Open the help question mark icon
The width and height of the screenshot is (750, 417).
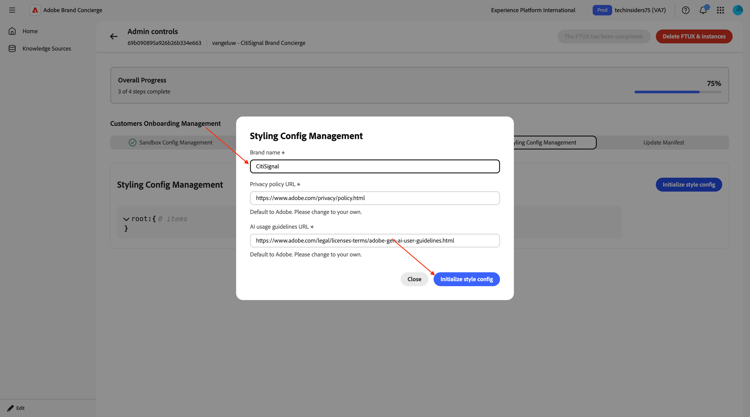685,10
